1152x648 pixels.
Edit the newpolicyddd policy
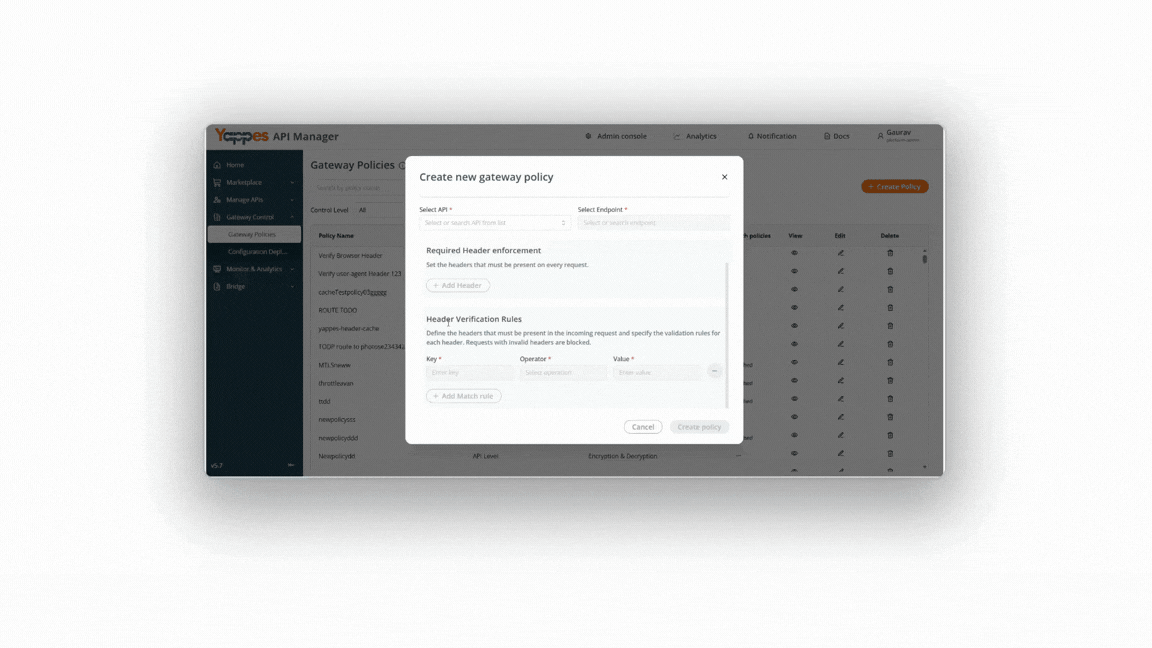coord(840,435)
